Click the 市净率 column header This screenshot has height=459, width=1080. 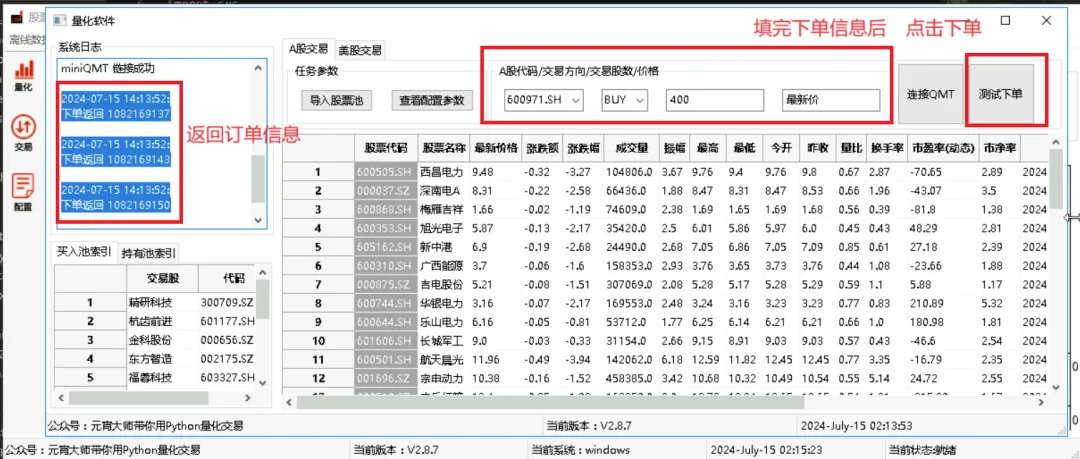click(998, 147)
